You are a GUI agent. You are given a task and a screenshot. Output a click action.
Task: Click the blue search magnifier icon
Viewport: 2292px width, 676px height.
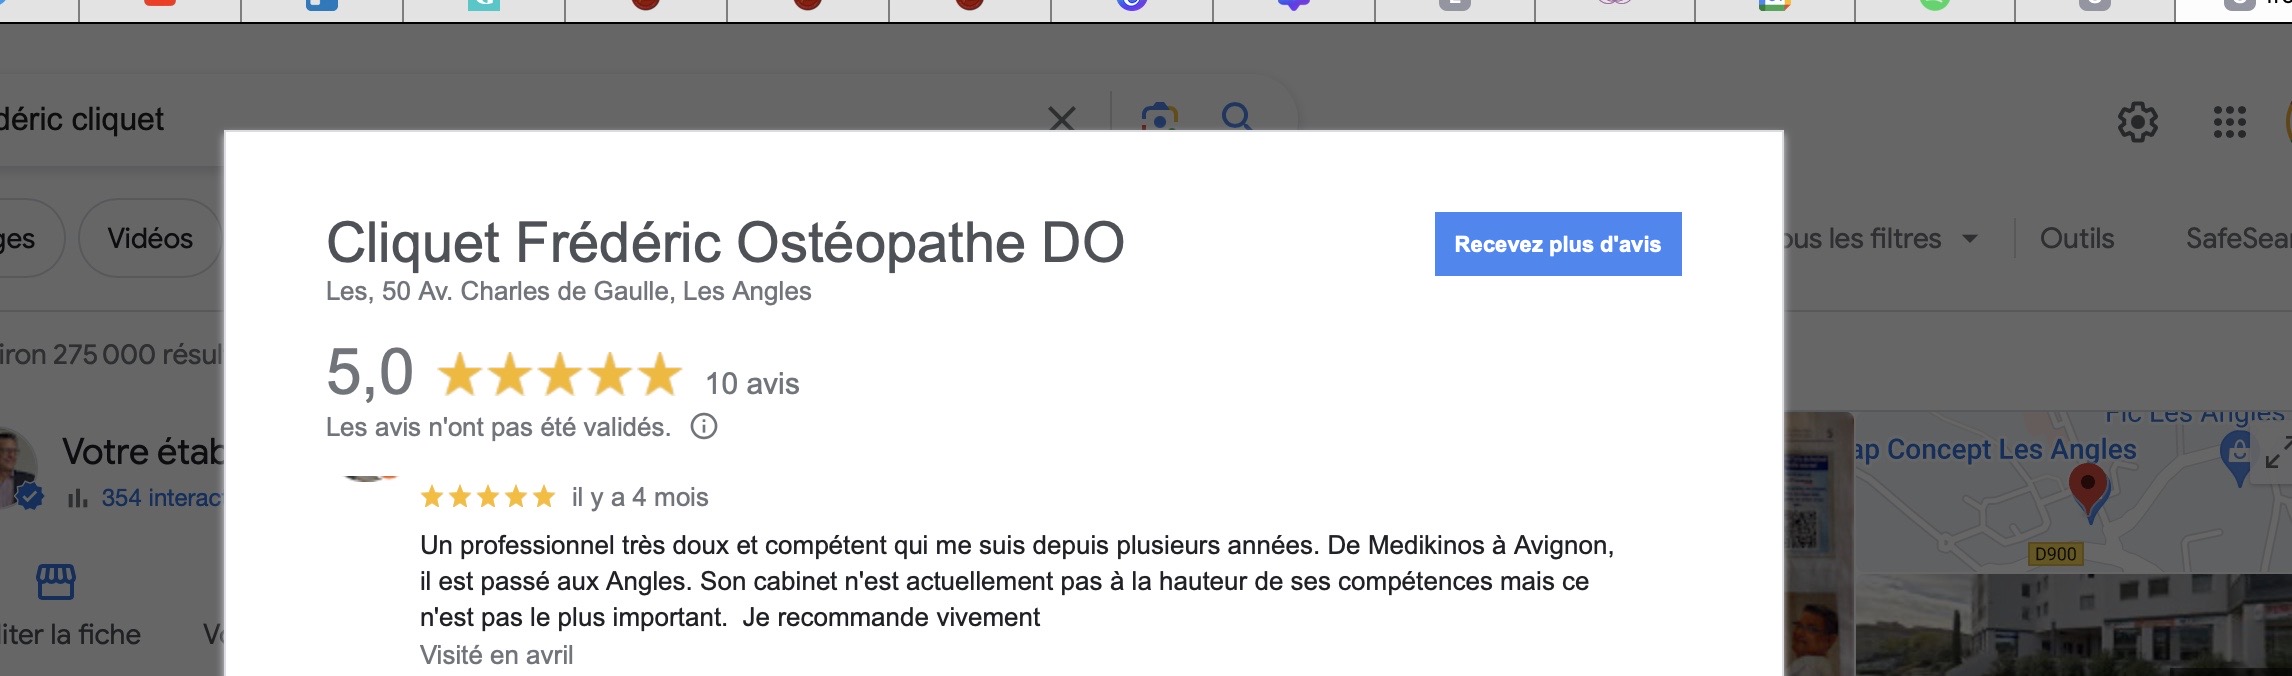coord(1237,118)
